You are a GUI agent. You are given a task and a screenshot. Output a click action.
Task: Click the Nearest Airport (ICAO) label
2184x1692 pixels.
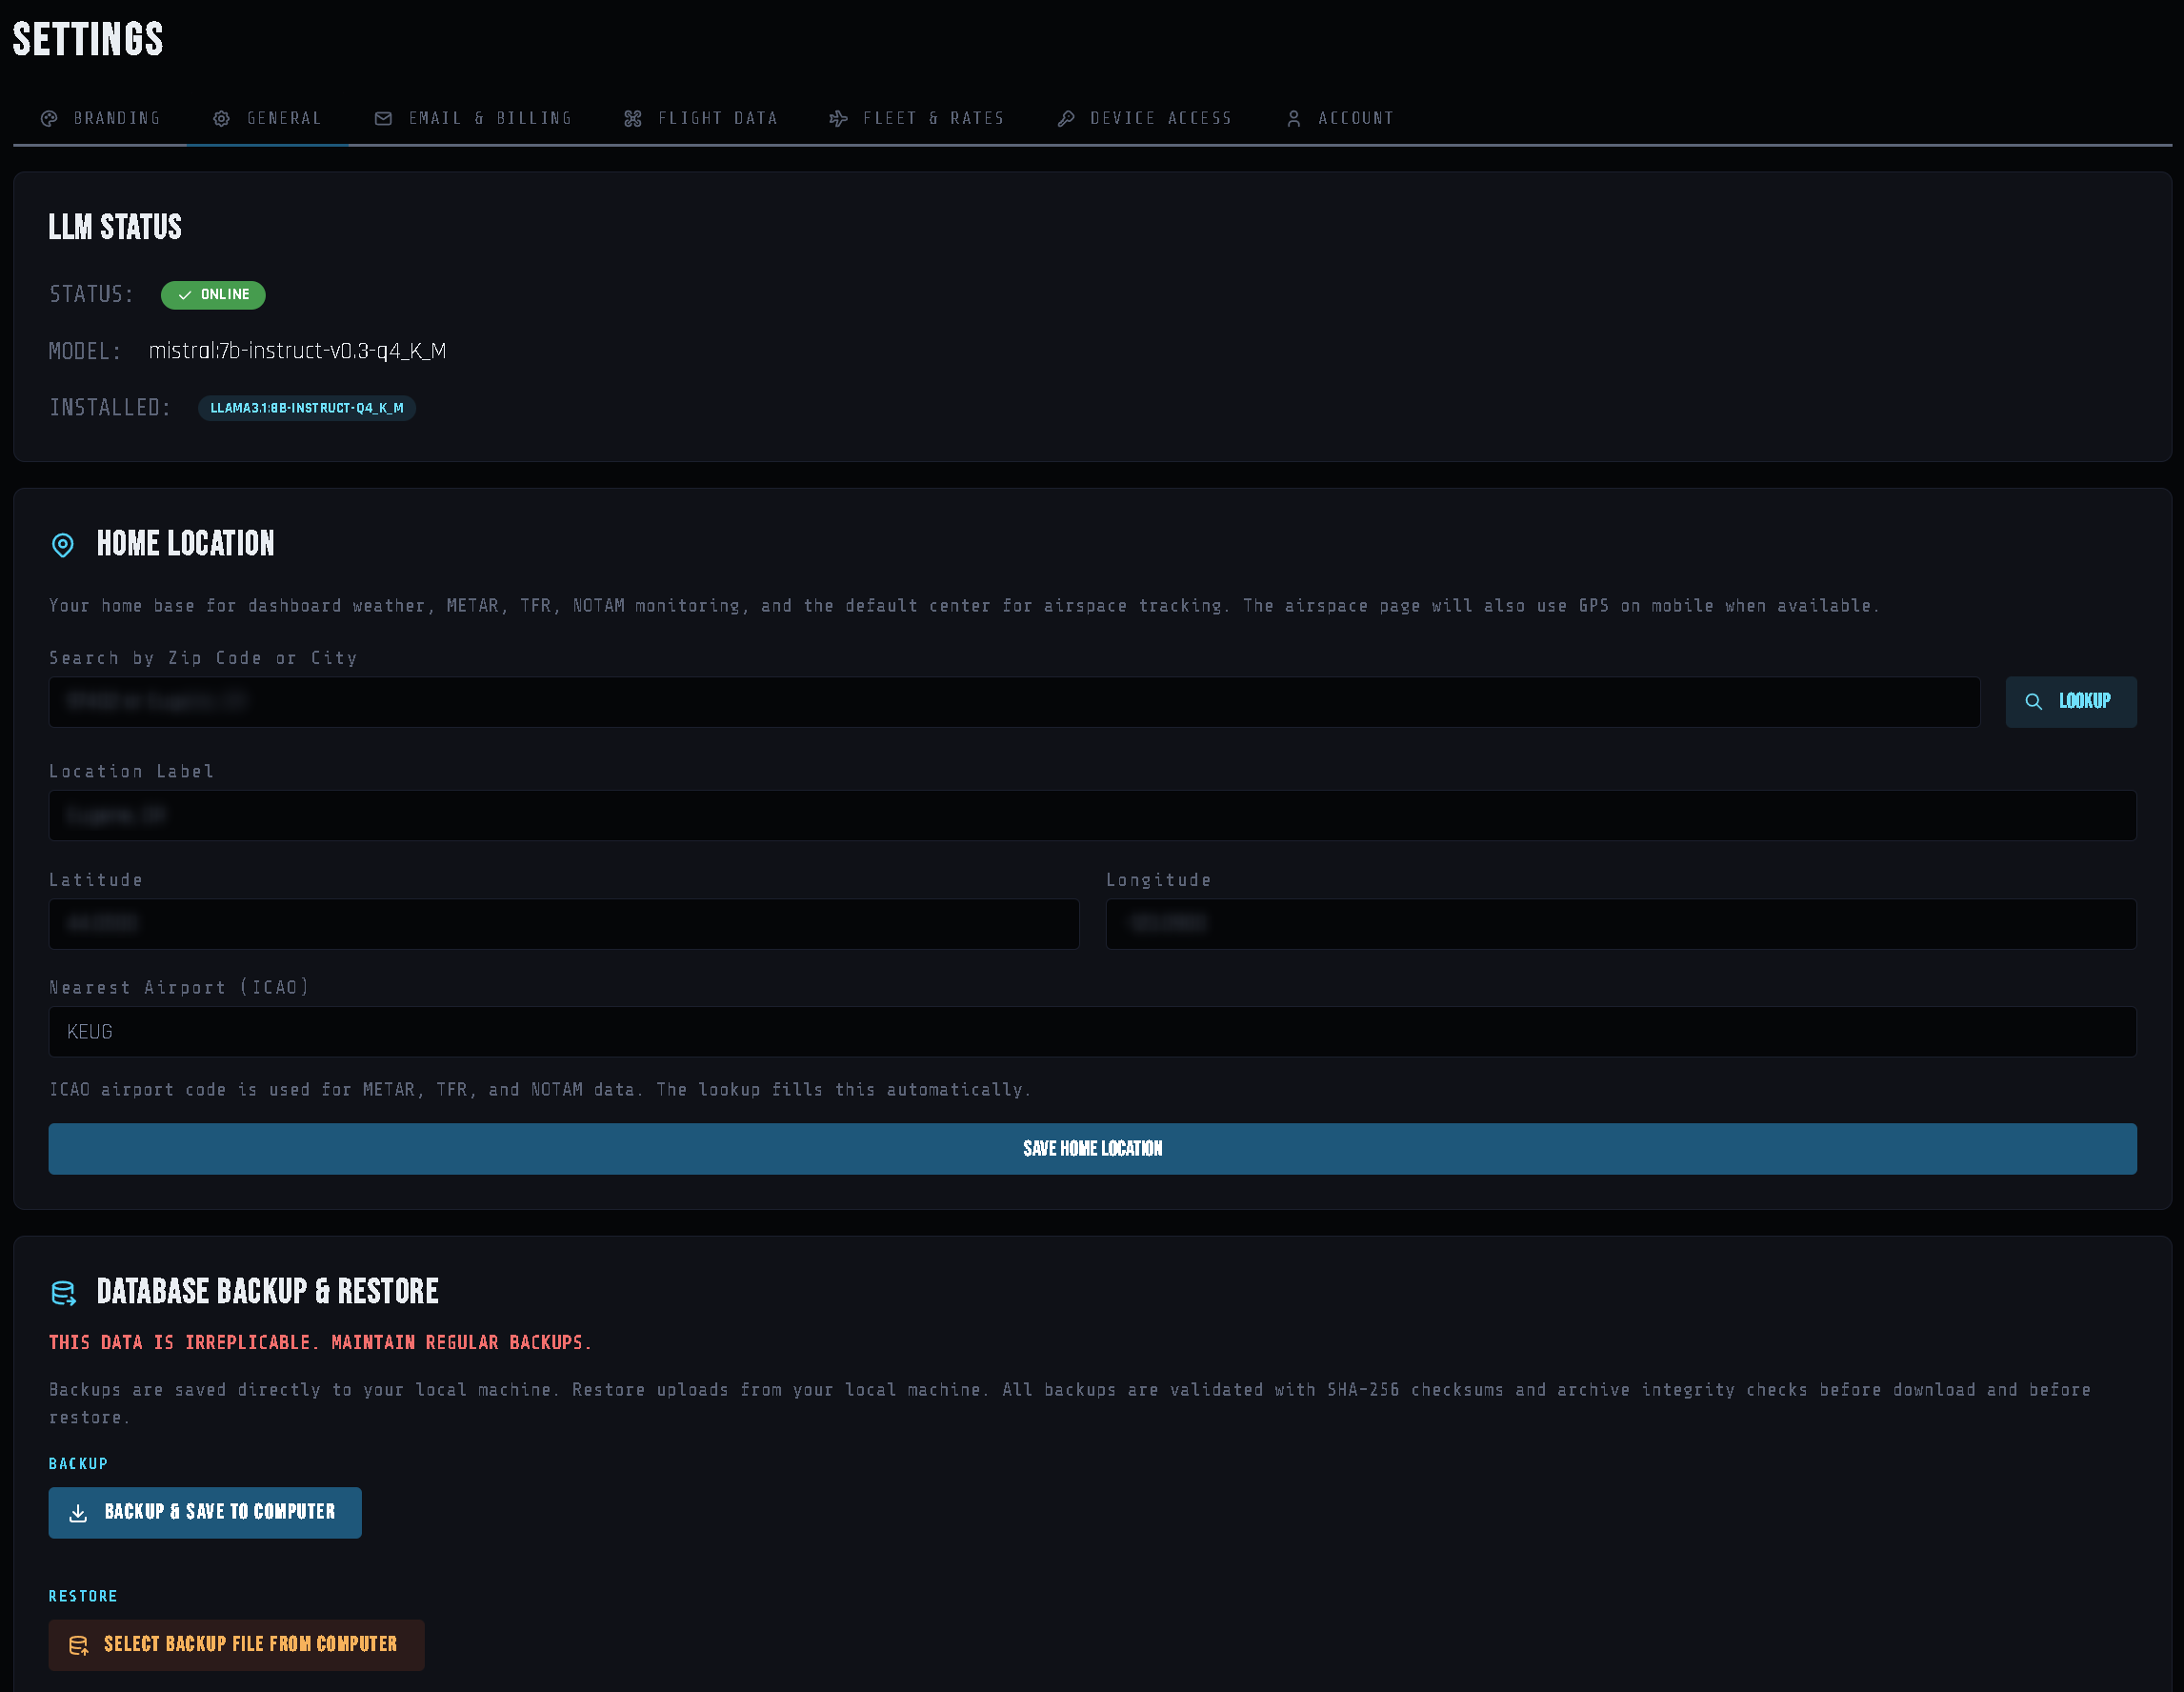tap(179, 988)
